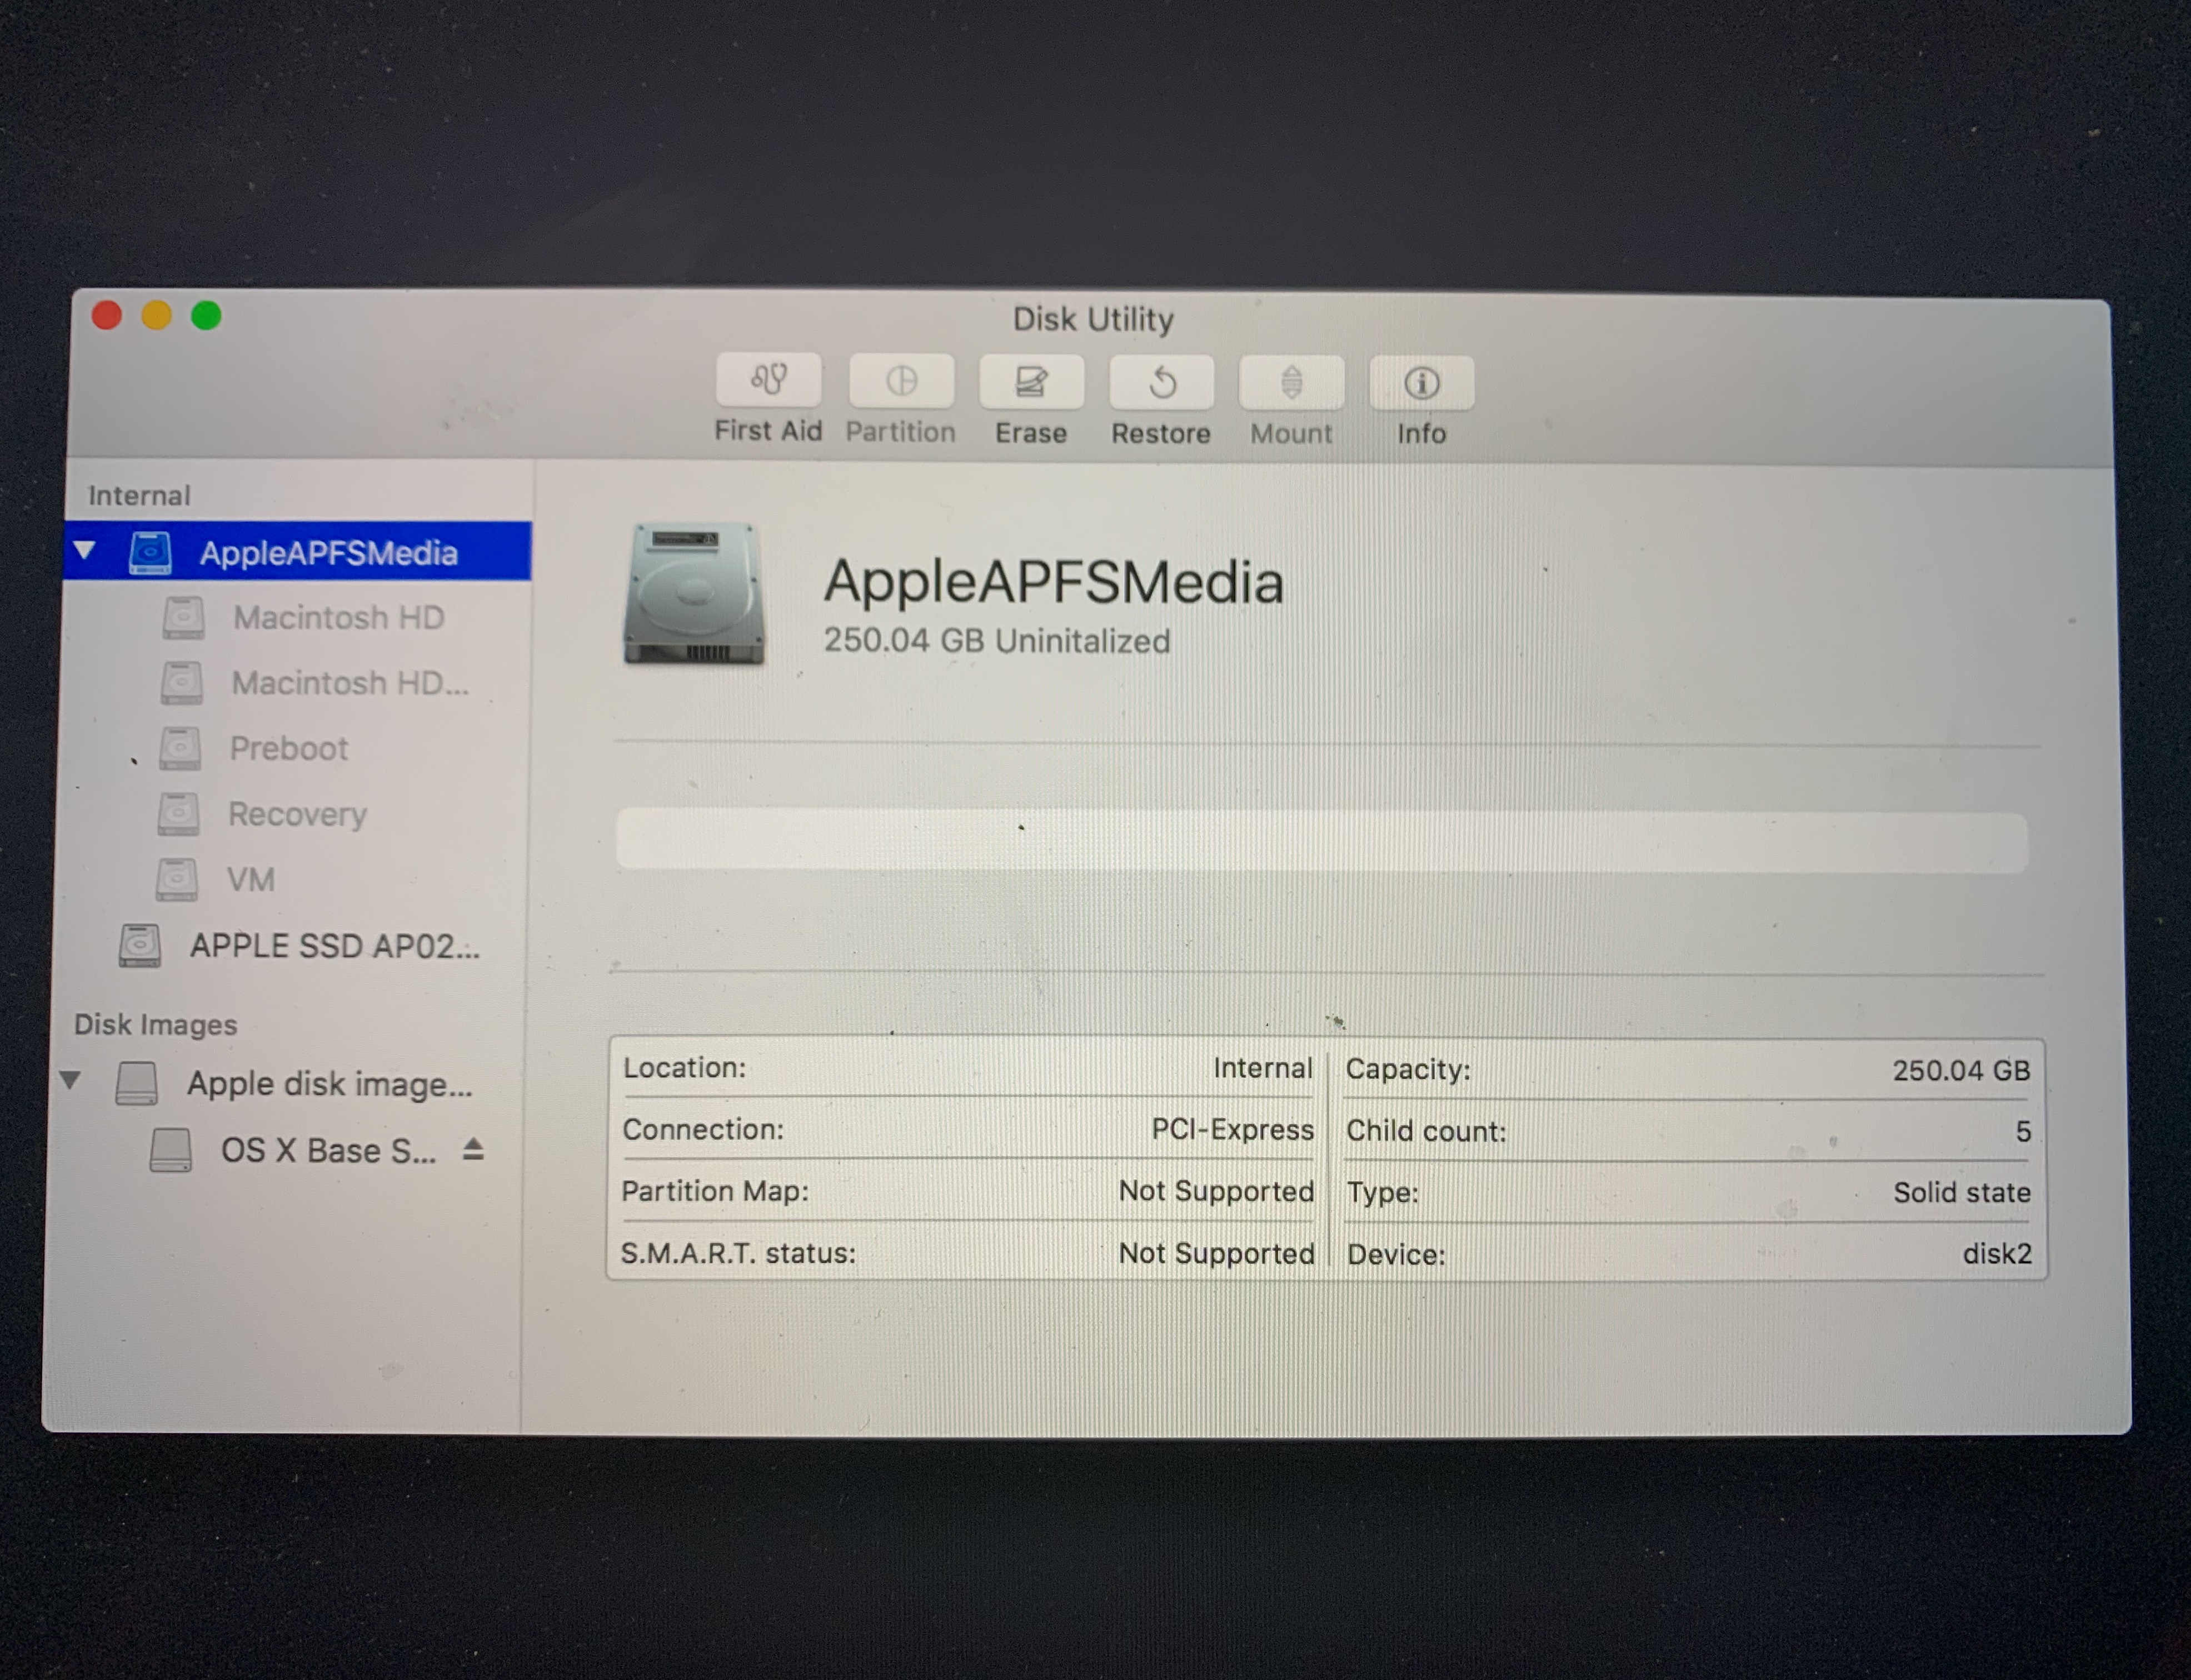This screenshot has width=2191, height=1680.
Task: Click the Disk Utility window title
Action: tap(1093, 319)
